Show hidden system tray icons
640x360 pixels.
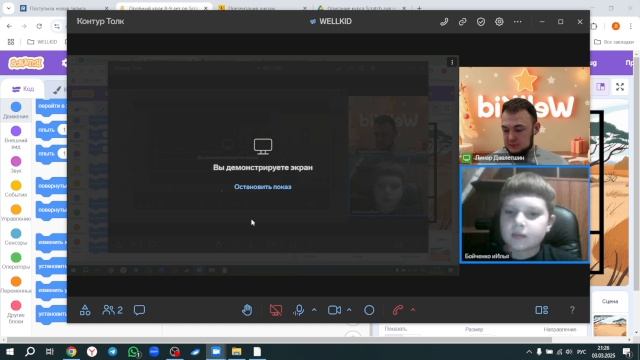tap(529, 352)
